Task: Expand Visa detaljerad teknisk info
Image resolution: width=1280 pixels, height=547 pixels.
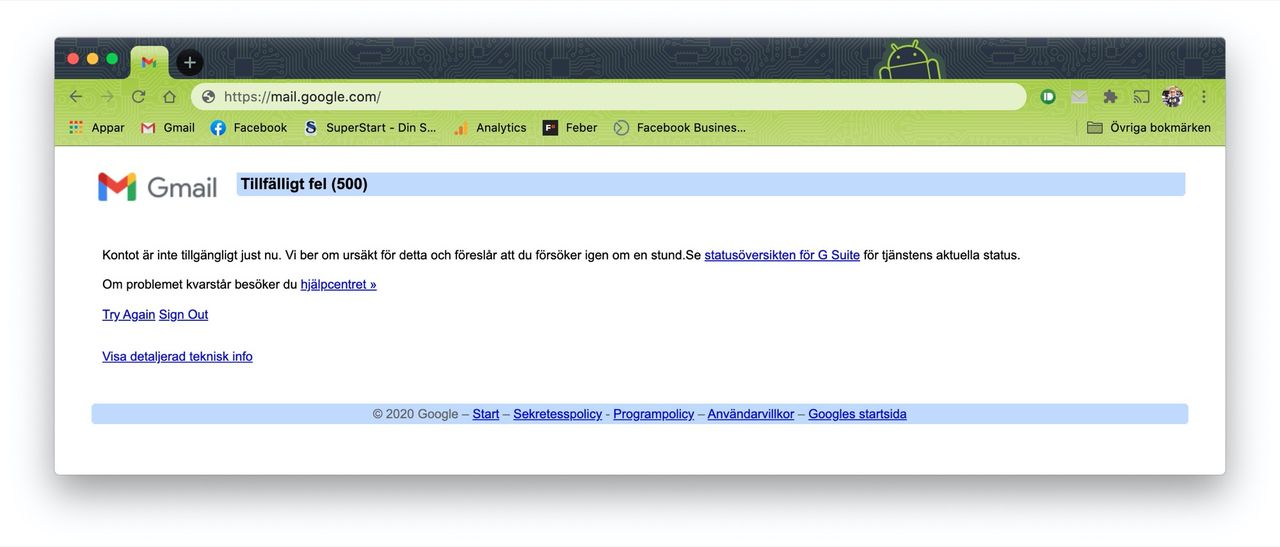Action: pos(177,356)
